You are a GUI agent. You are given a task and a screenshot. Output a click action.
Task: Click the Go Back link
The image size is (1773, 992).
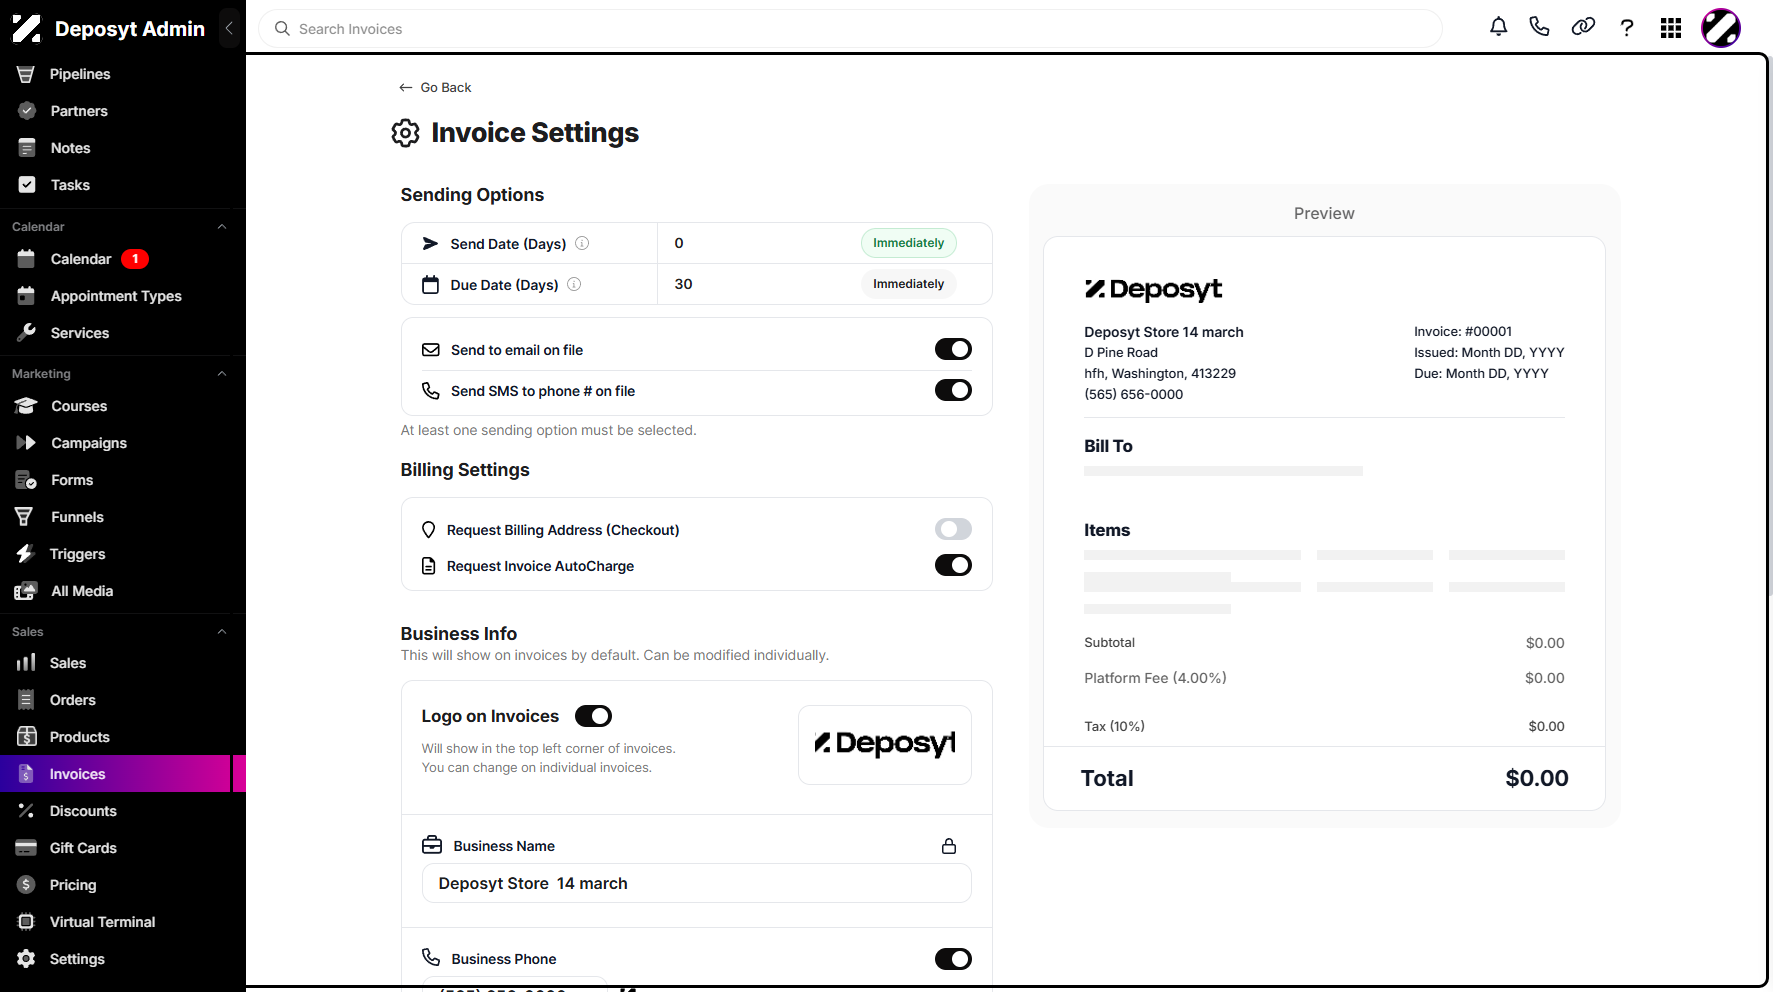435,87
